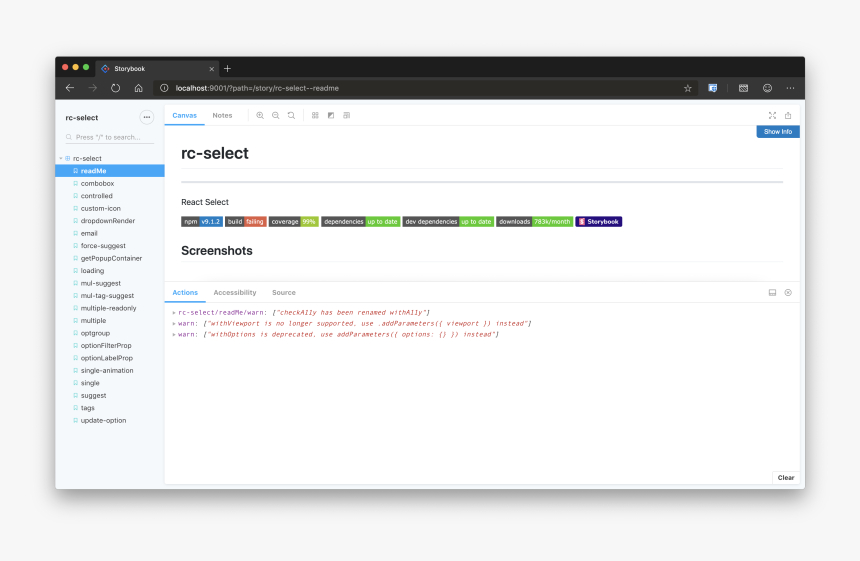Click the site info icon in address bar

point(164,88)
